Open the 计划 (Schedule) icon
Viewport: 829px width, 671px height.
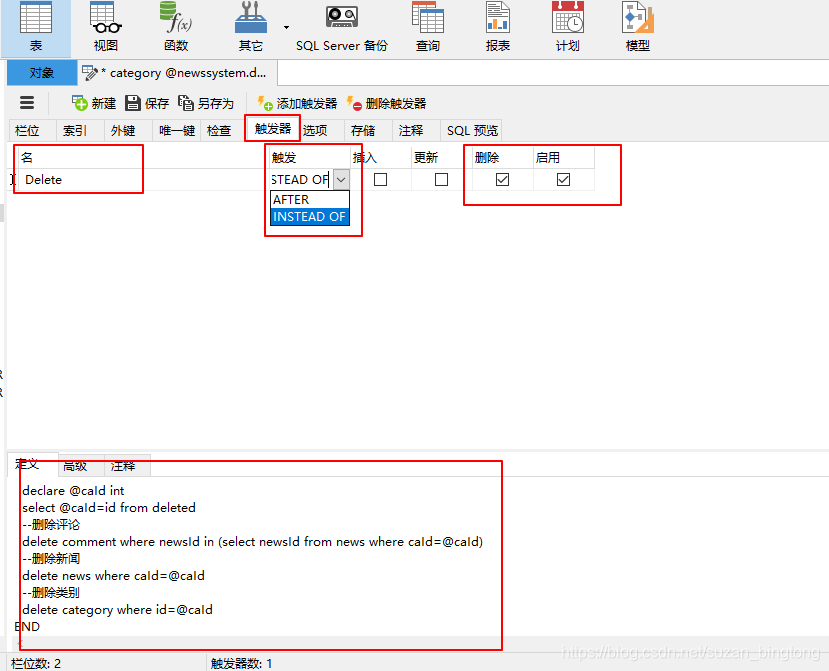[567, 27]
